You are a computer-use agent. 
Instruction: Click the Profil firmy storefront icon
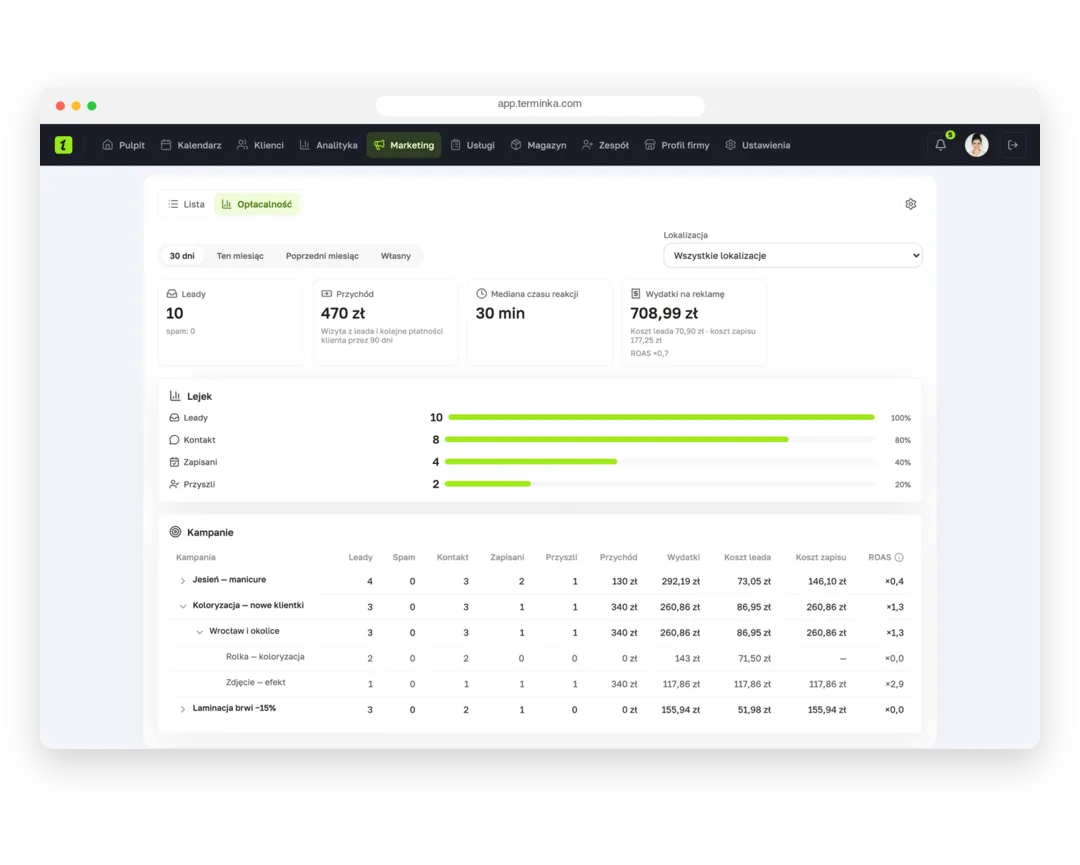pos(650,145)
